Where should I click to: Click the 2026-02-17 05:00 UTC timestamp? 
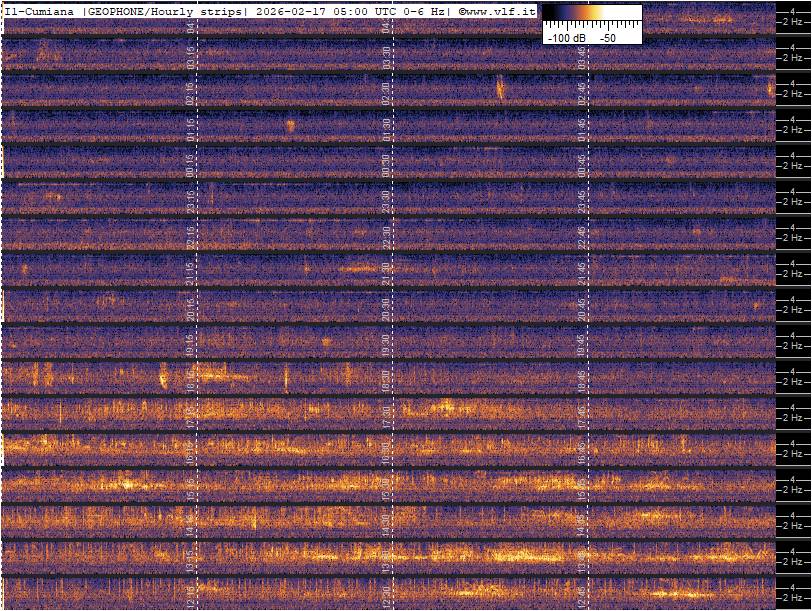pos(324,11)
